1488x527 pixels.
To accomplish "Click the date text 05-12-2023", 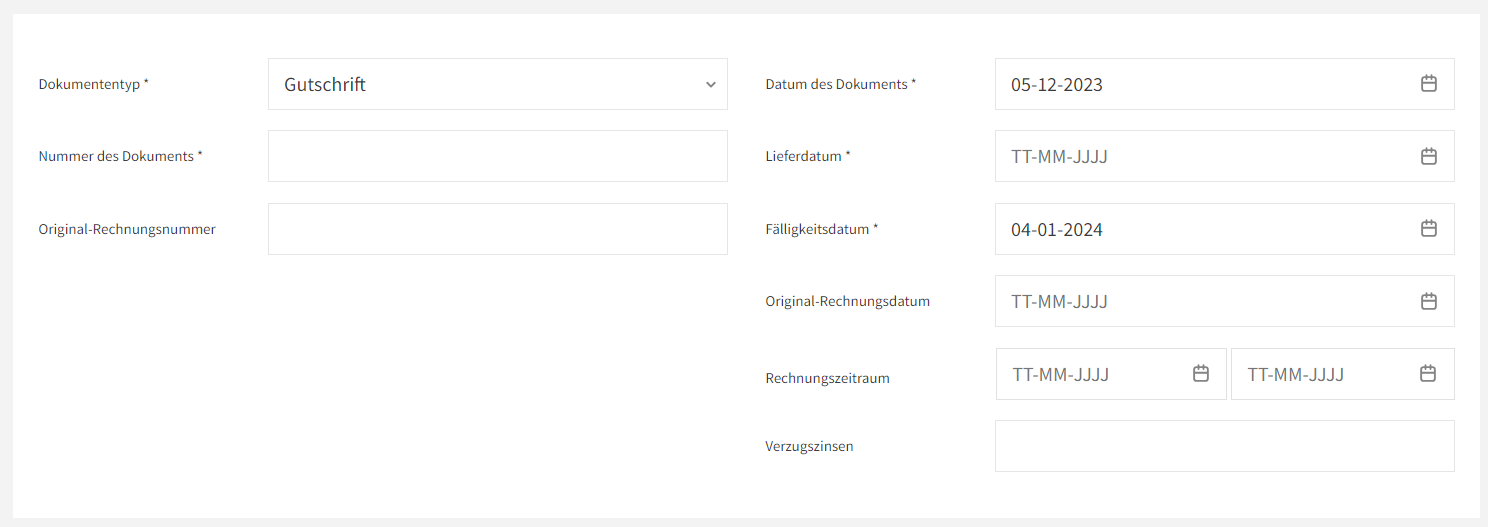I will click(1057, 85).
